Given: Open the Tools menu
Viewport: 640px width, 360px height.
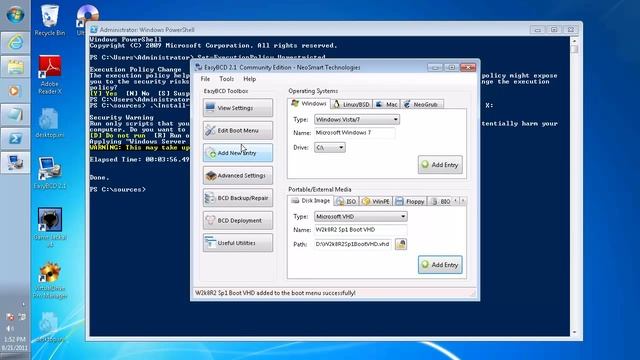Looking at the screenshot, I should click(x=227, y=79).
